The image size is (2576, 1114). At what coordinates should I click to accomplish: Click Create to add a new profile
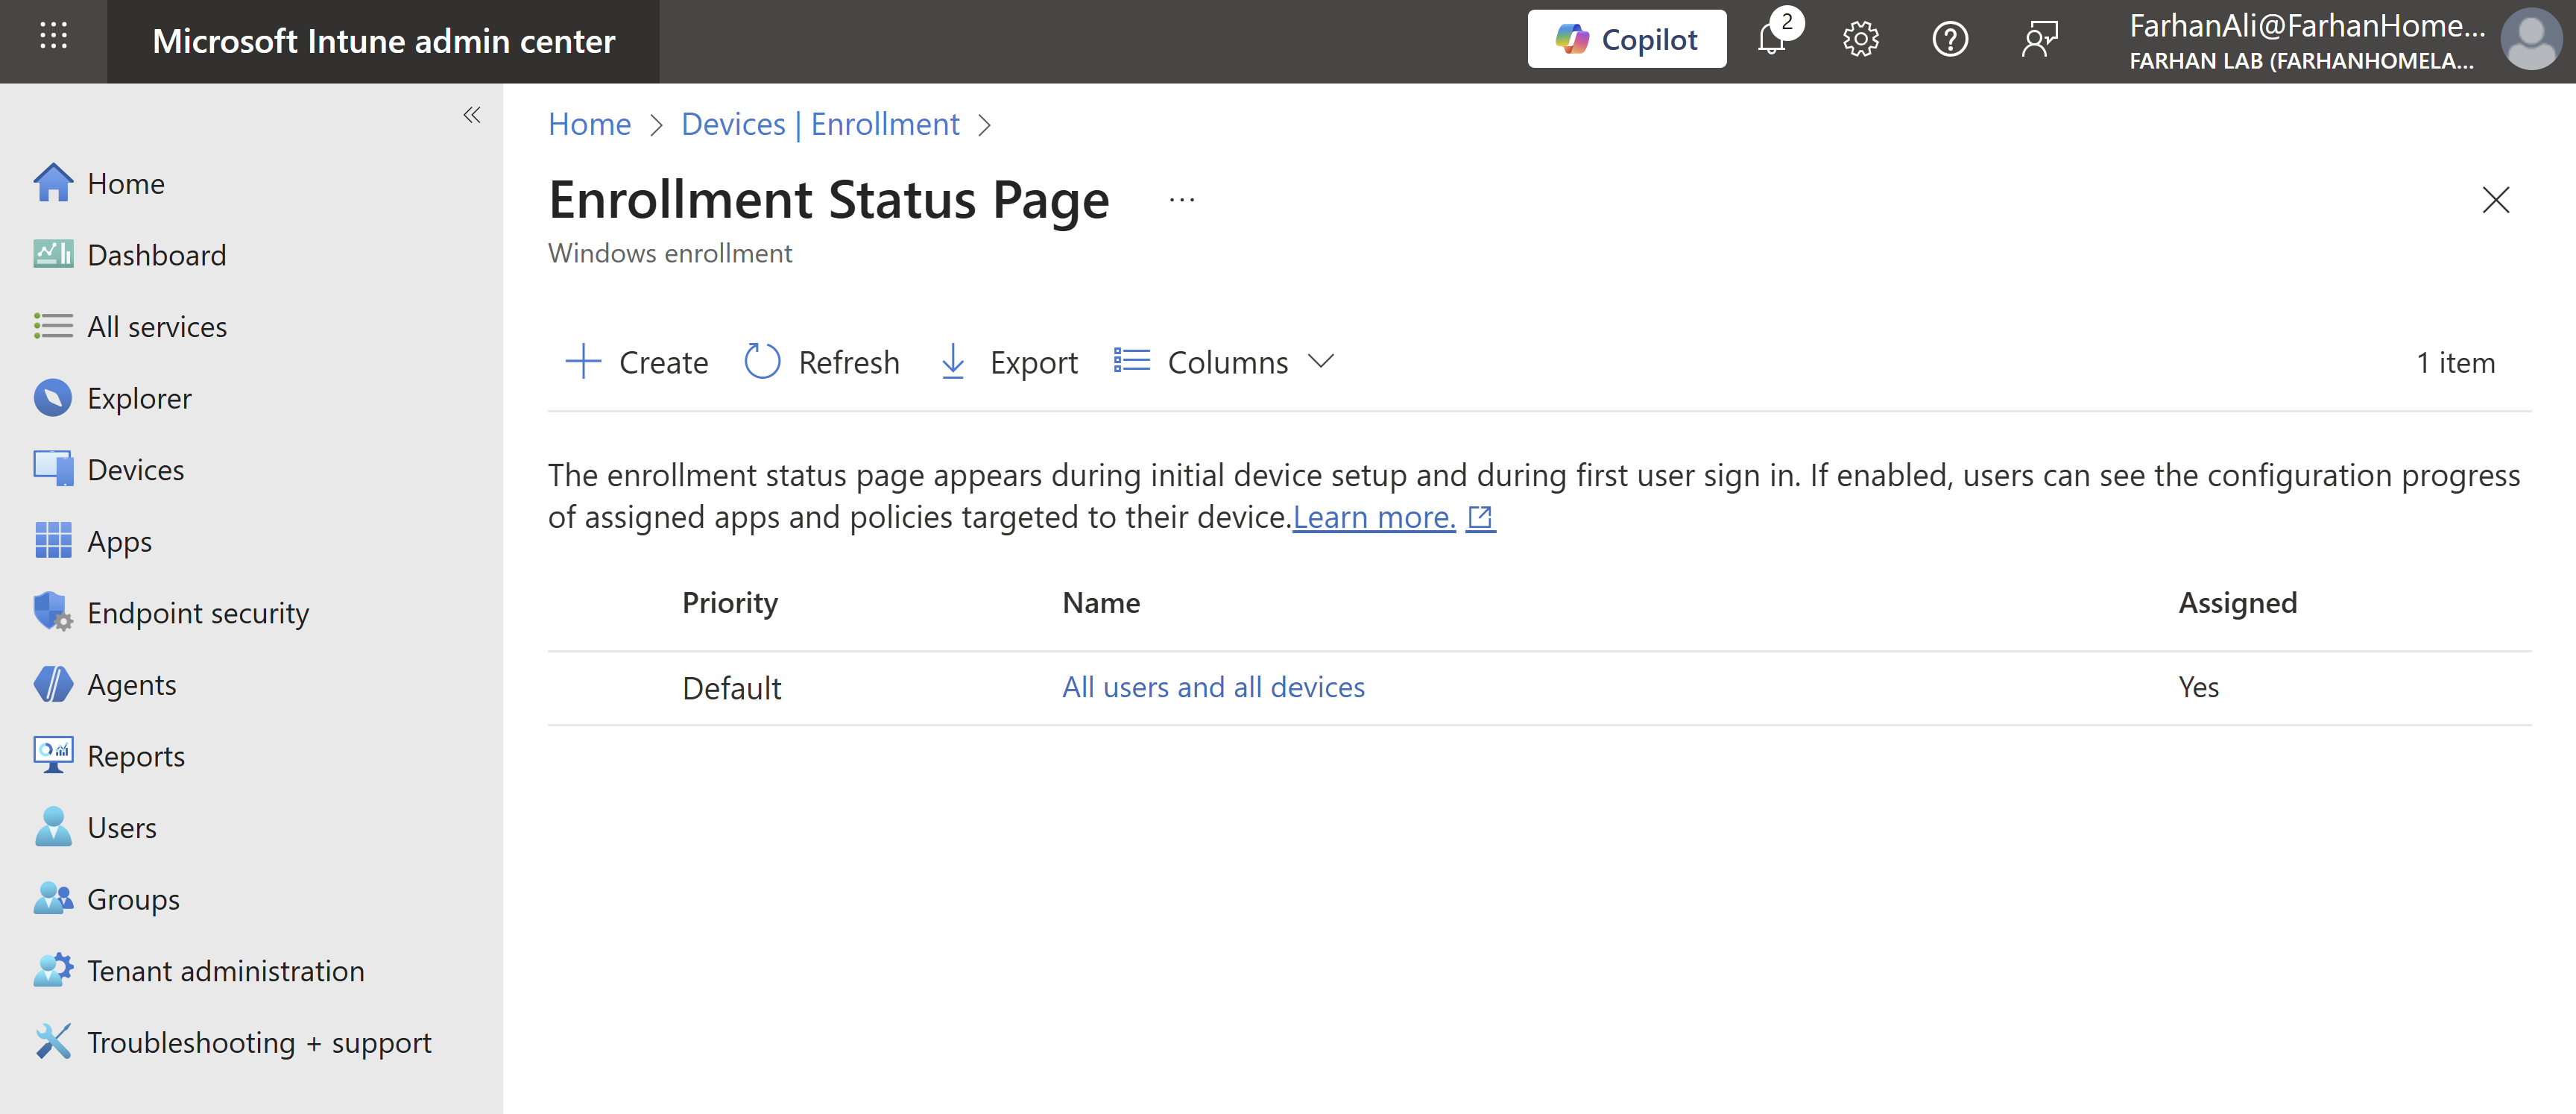point(637,362)
